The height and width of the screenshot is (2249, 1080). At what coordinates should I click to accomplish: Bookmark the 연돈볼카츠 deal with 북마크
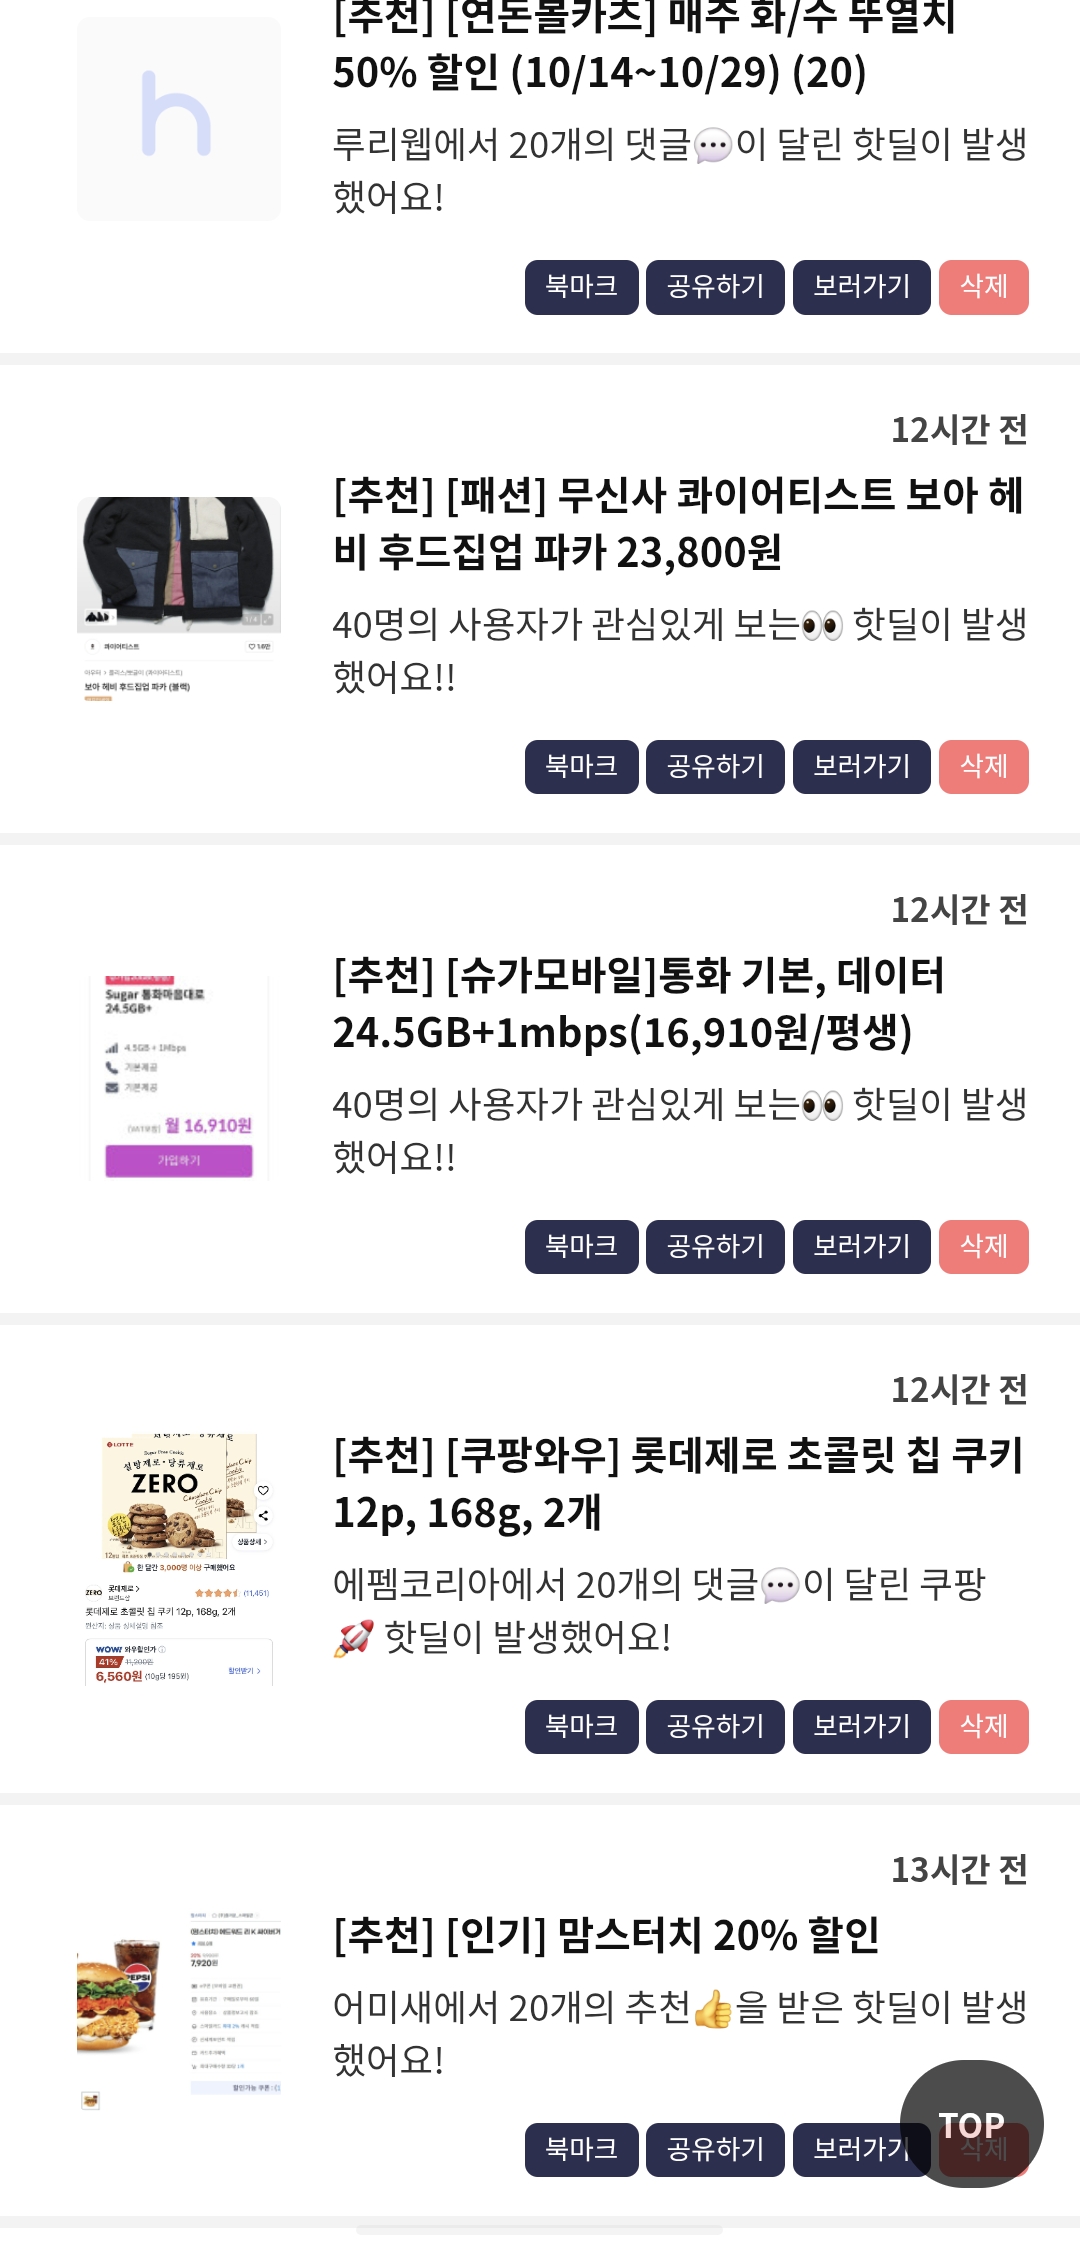(581, 288)
